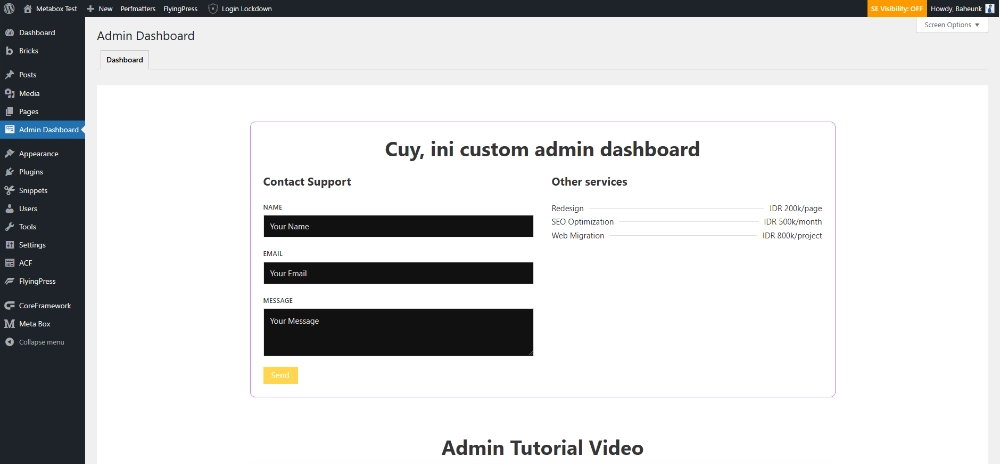Click the Settings sliders icon

10,245
